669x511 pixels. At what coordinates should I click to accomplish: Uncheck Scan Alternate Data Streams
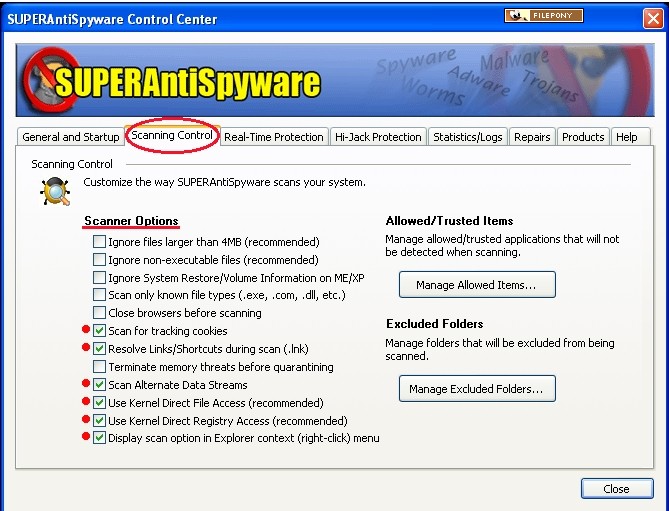[x=99, y=384]
